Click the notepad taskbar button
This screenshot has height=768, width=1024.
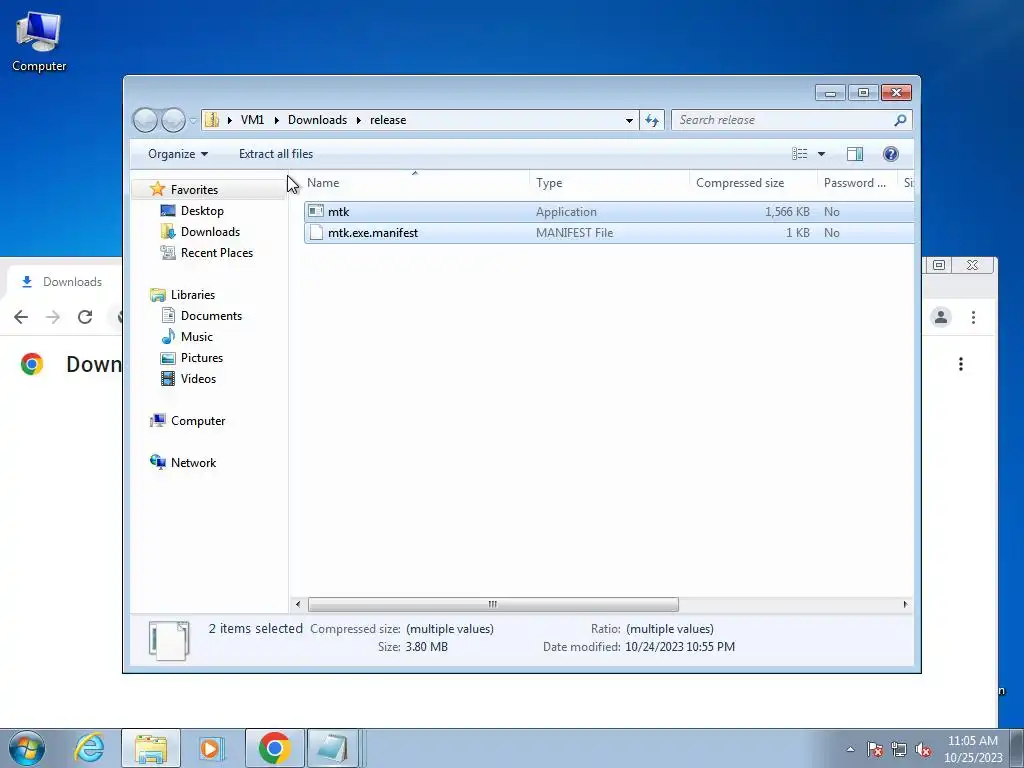coord(333,748)
